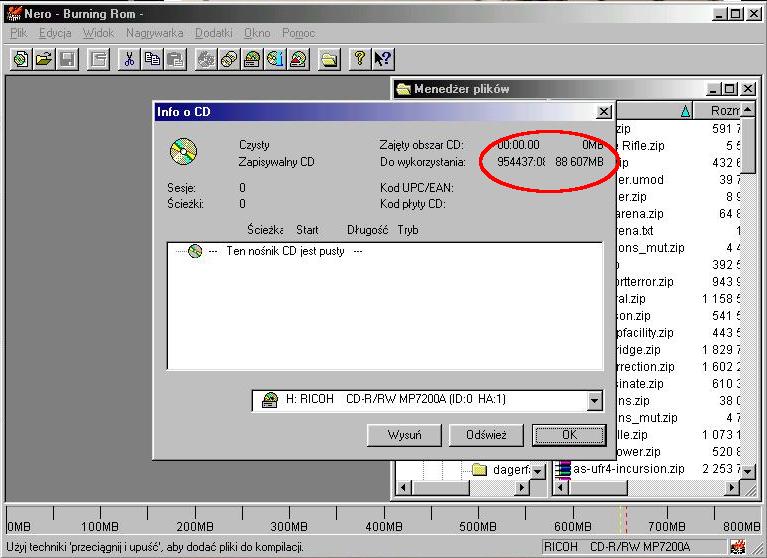Click up arrow of file list vertical scrollbar
Image resolution: width=767 pixels, height=558 pixels.
[747, 110]
